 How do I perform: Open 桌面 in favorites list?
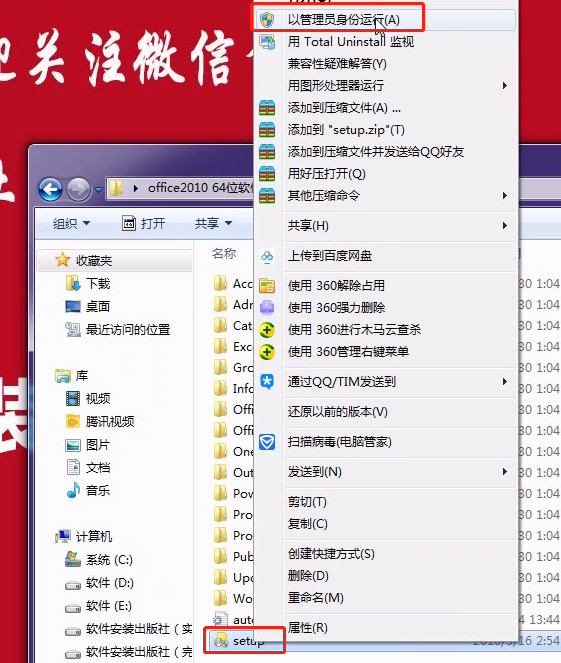tap(88, 306)
